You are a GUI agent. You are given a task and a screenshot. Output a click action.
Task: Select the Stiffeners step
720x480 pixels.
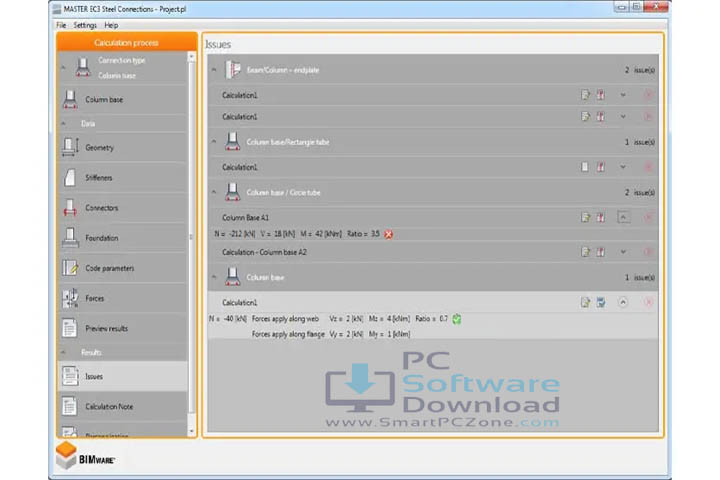123,178
